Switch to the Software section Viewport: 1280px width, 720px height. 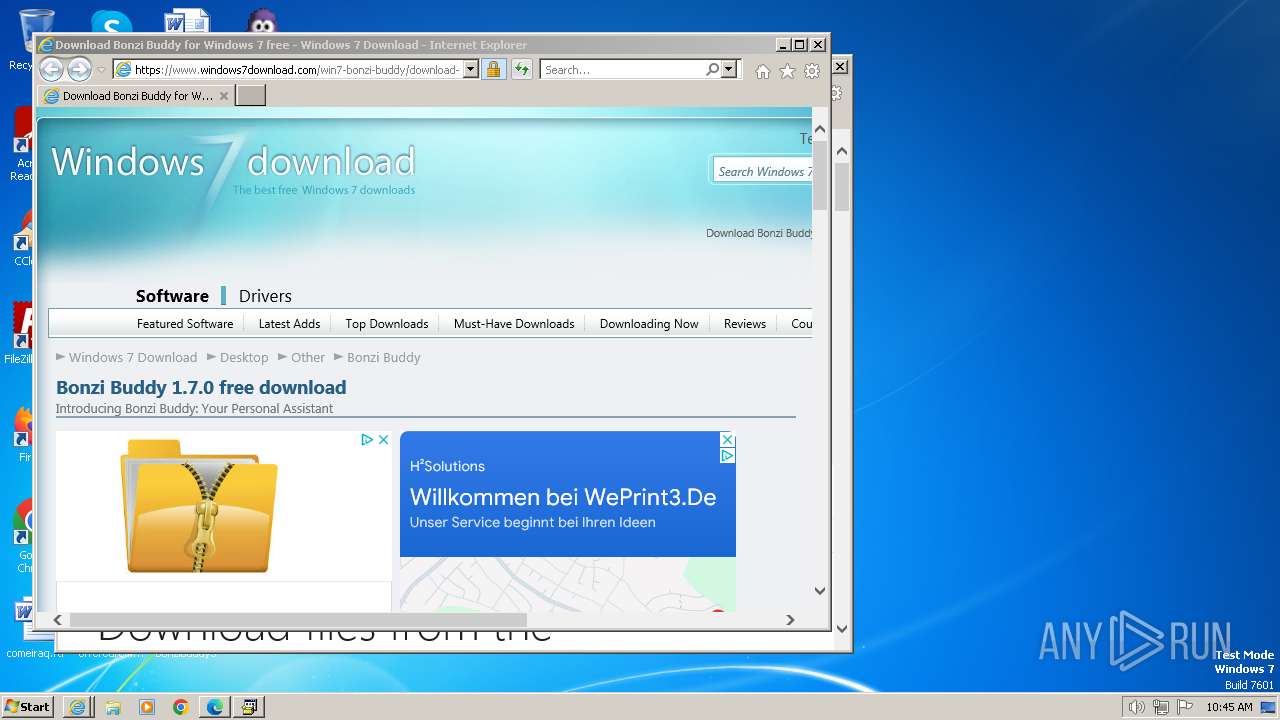[x=172, y=296]
